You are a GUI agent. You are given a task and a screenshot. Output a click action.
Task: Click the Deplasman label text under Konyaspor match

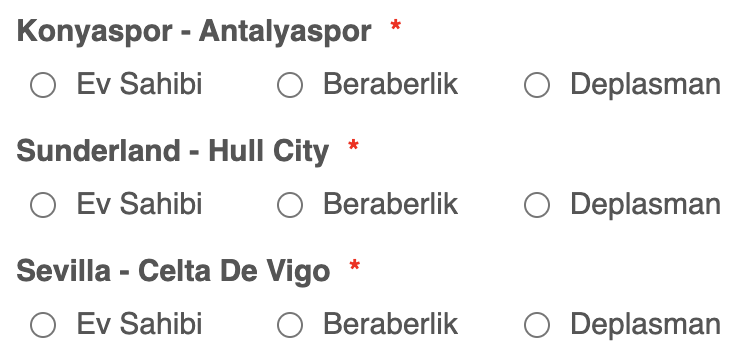pos(646,85)
